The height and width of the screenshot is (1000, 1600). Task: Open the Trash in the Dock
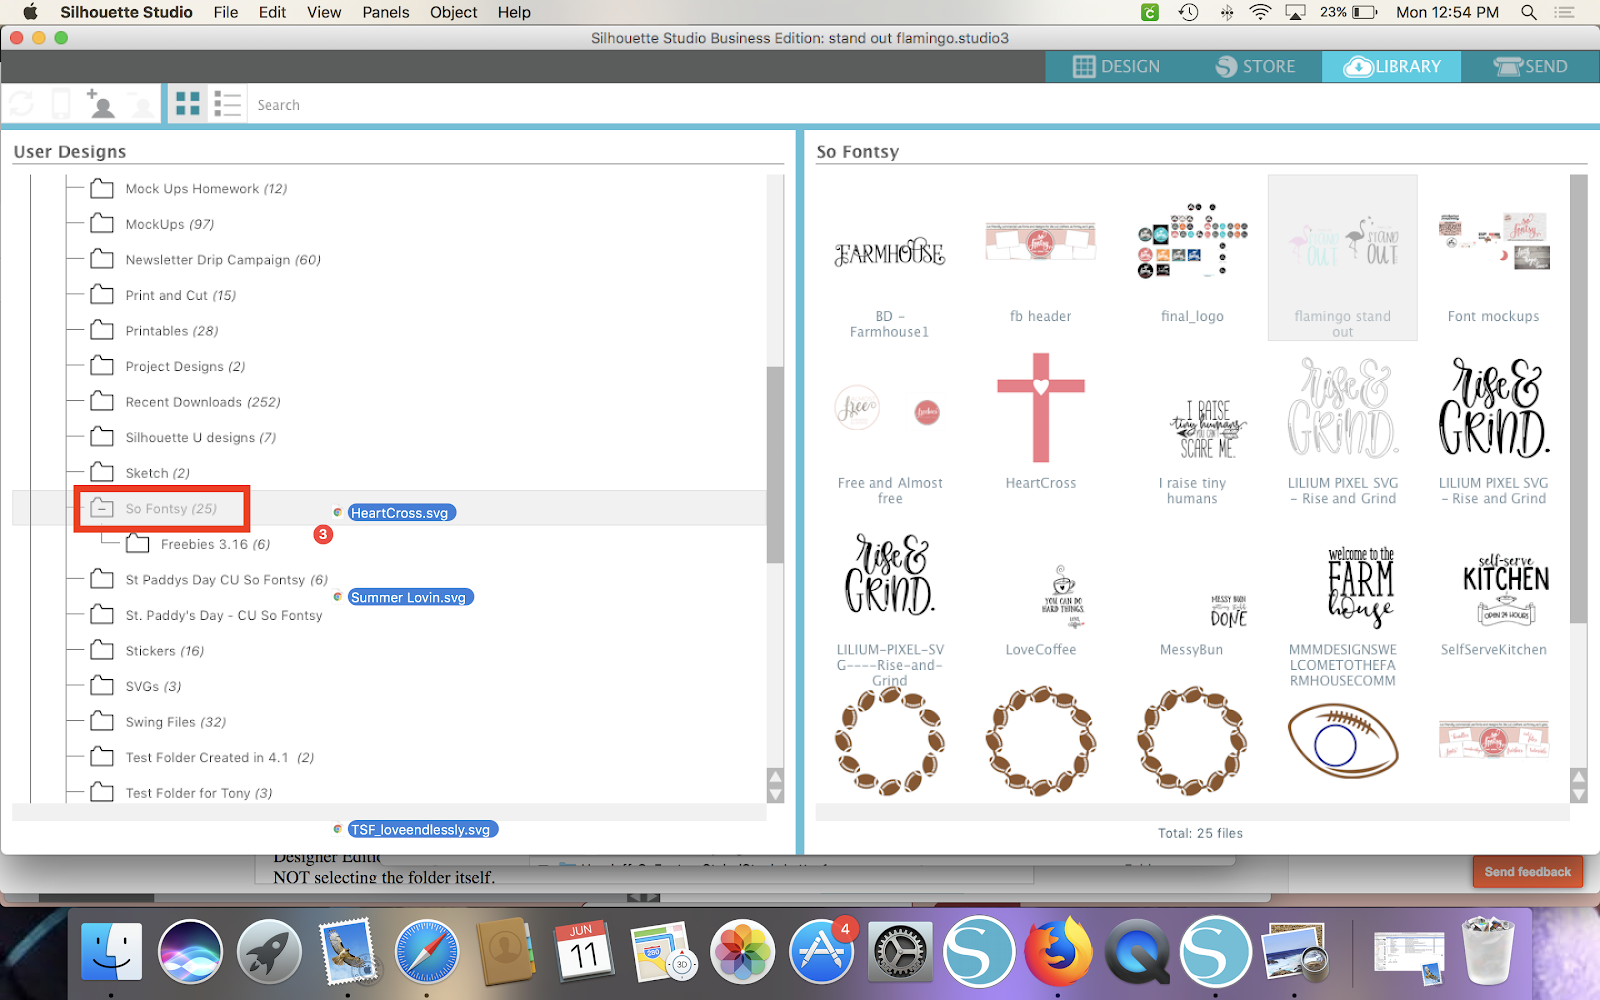click(1488, 951)
